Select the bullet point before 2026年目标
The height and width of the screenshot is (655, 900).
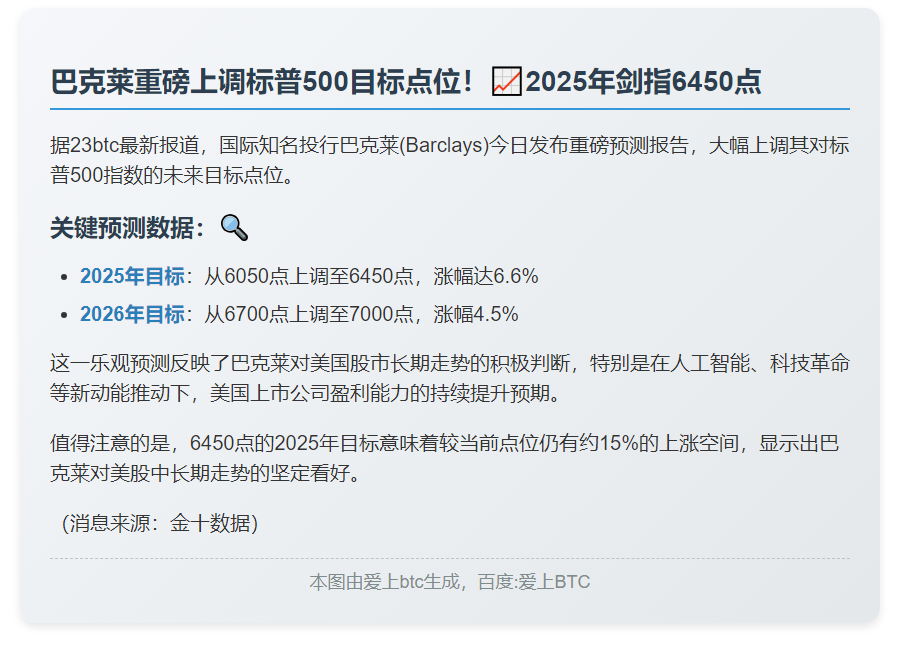(64, 316)
